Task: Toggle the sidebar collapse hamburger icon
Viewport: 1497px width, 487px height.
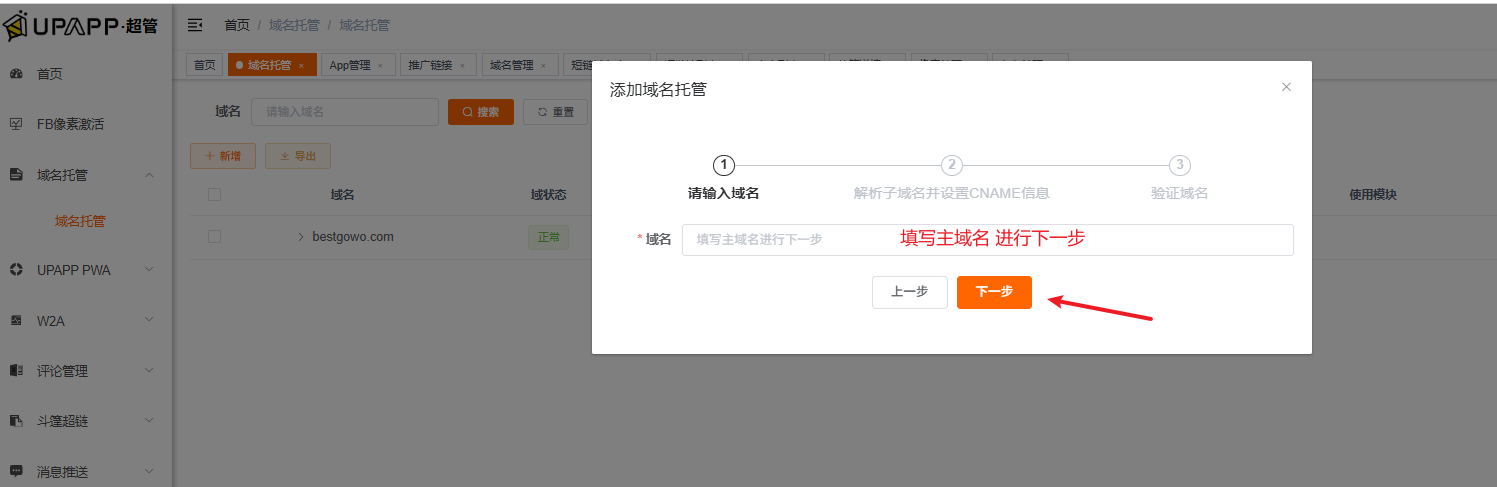Action: pos(195,25)
